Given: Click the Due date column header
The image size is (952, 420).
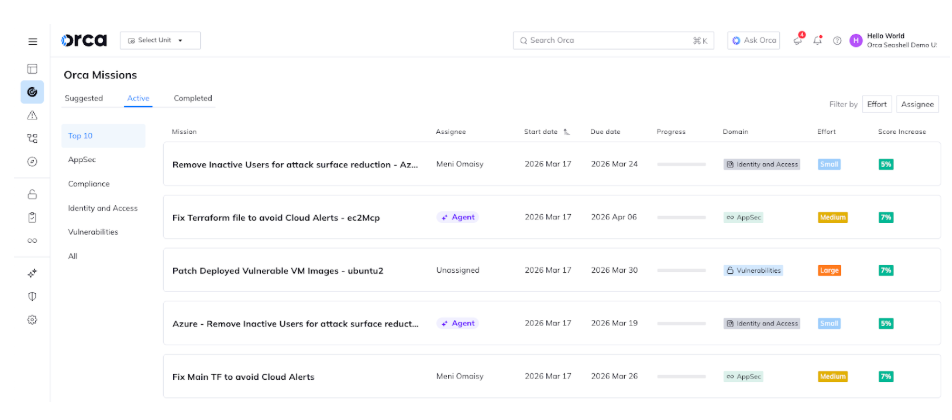Looking at the screenshot, I should click(x=605, y=132).
